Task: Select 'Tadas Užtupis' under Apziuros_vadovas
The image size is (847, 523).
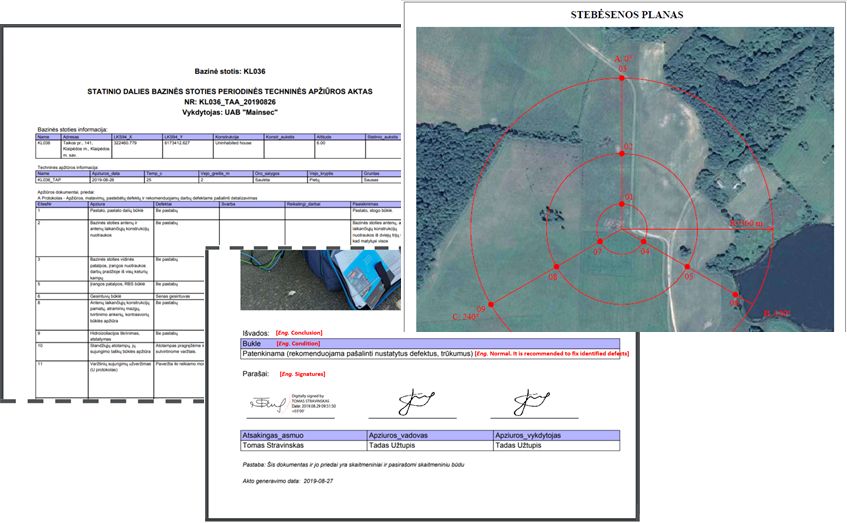Action: coord(392,446)
